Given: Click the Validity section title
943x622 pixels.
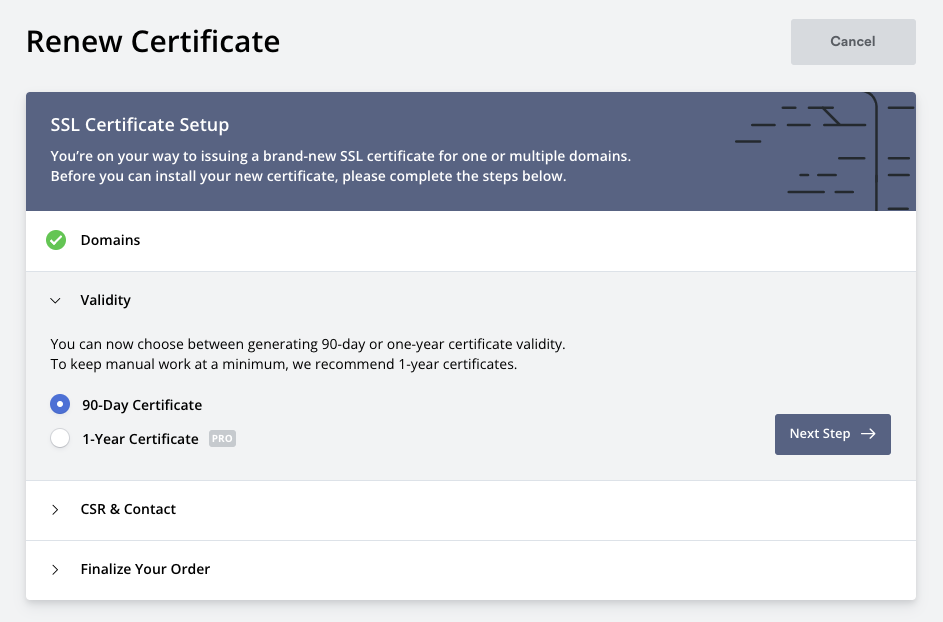Looking at the screenshot, I should [x=105, y=300].
